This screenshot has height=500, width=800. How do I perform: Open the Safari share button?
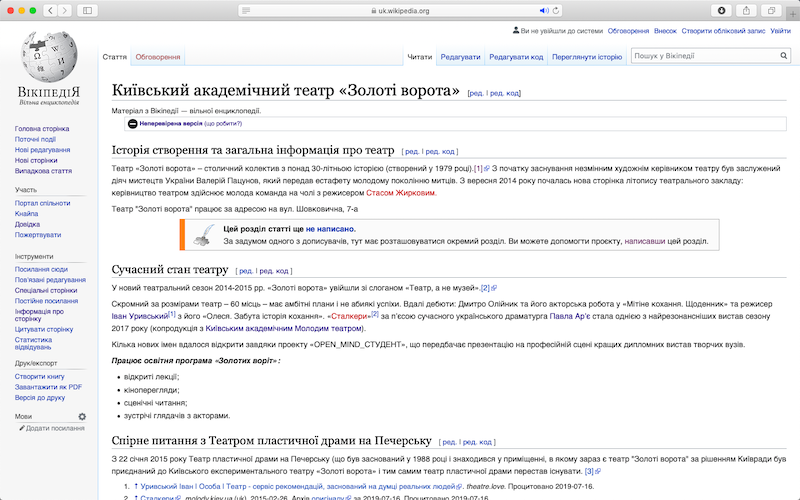coord(746,10)
